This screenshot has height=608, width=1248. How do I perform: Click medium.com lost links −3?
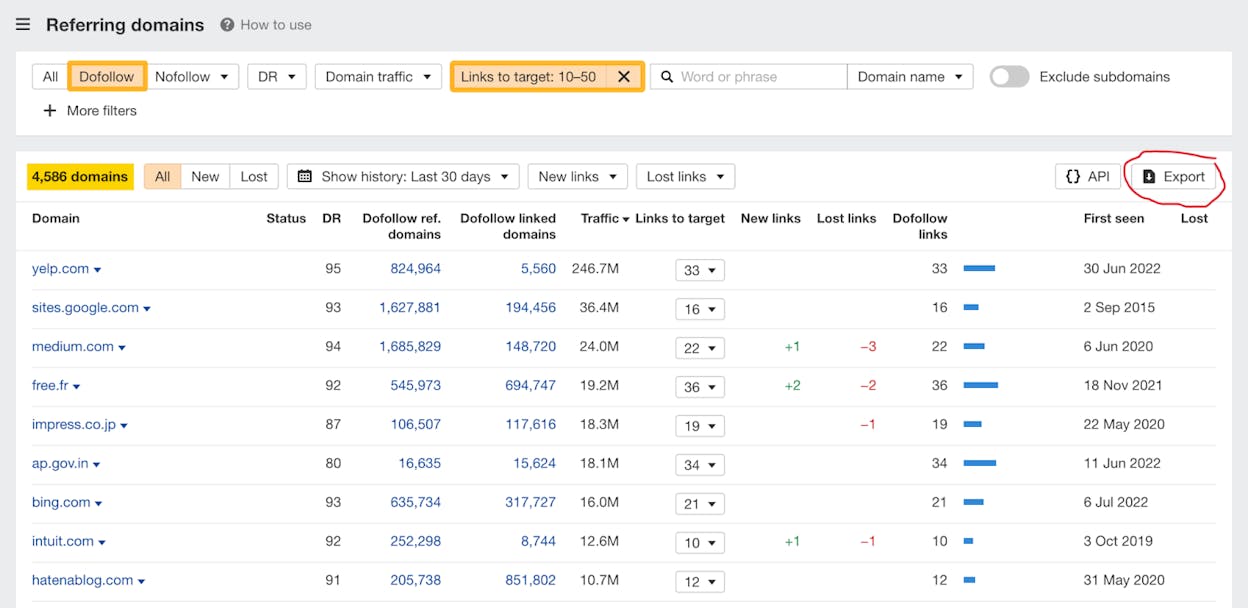pos(868,347)
